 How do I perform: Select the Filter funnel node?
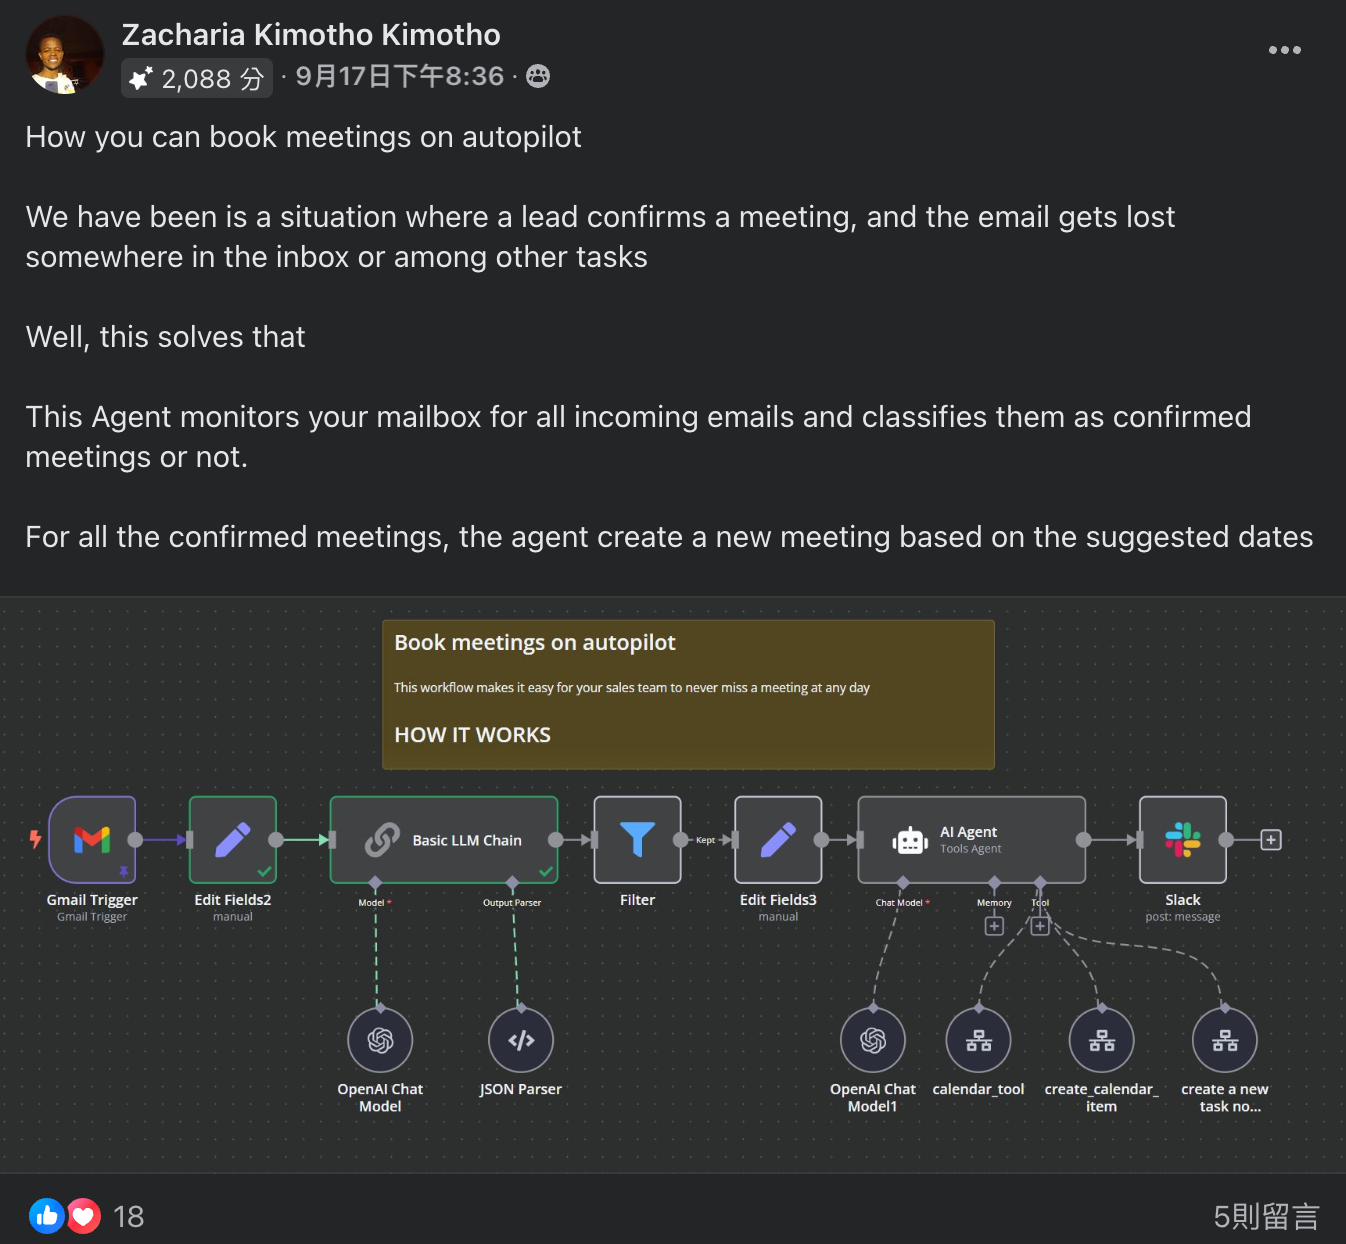(x=637, y=840)
